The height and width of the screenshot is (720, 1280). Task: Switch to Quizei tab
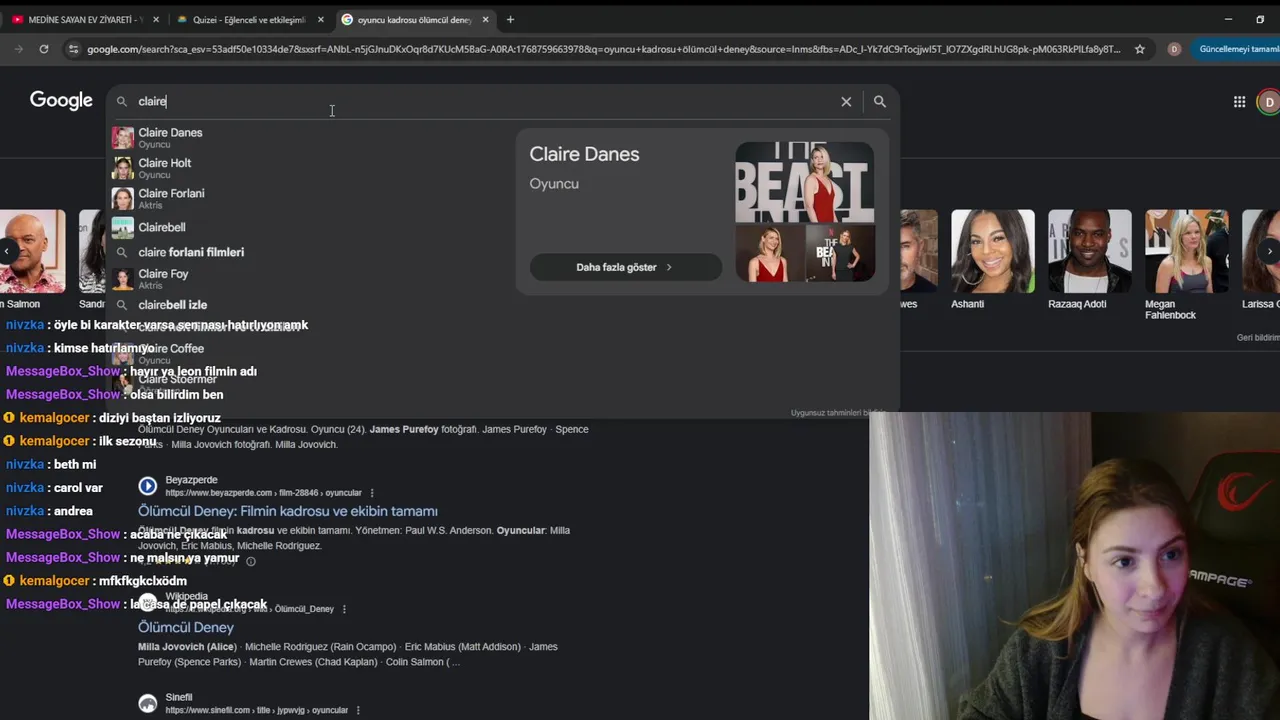click(x=248, y=19)
